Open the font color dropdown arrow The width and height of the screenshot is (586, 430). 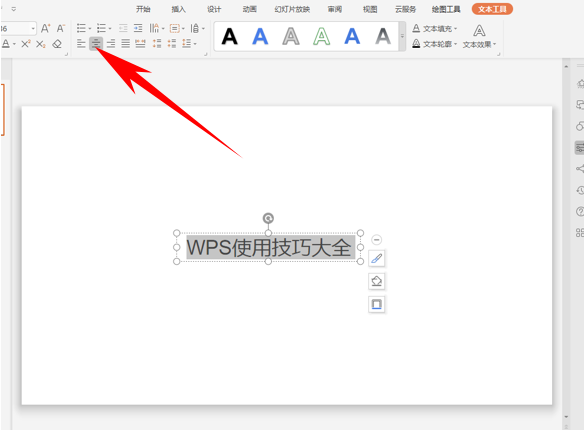click(14, 44)
